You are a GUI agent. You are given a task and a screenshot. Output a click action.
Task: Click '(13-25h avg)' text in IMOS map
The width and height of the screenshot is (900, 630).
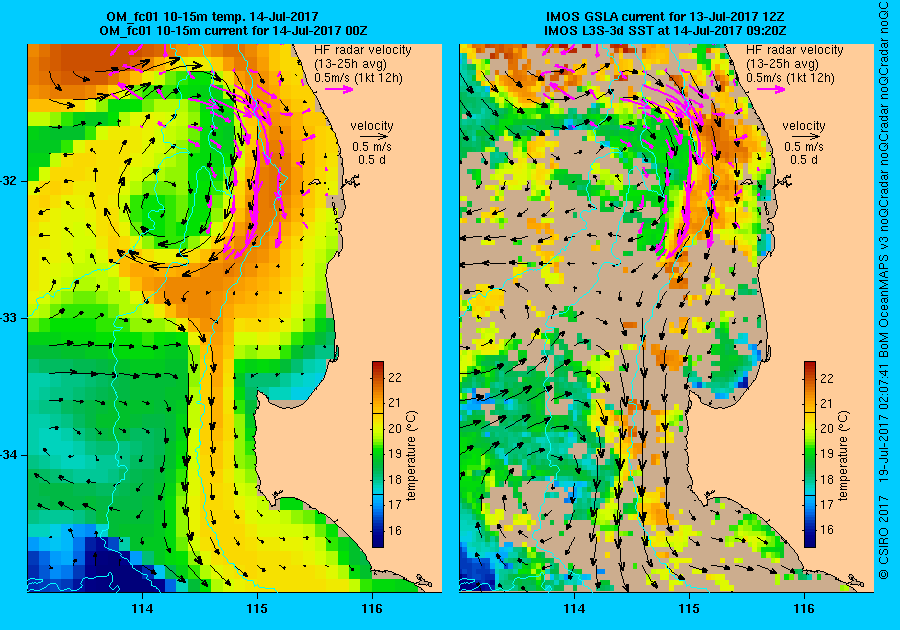782,64
